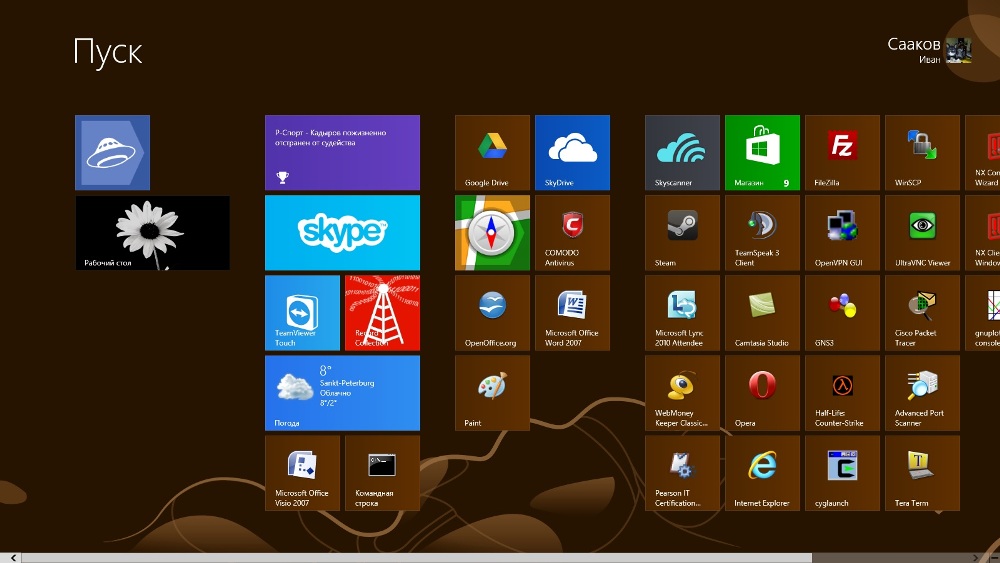Launch TeamViewer Touch tile

point(302,312)
